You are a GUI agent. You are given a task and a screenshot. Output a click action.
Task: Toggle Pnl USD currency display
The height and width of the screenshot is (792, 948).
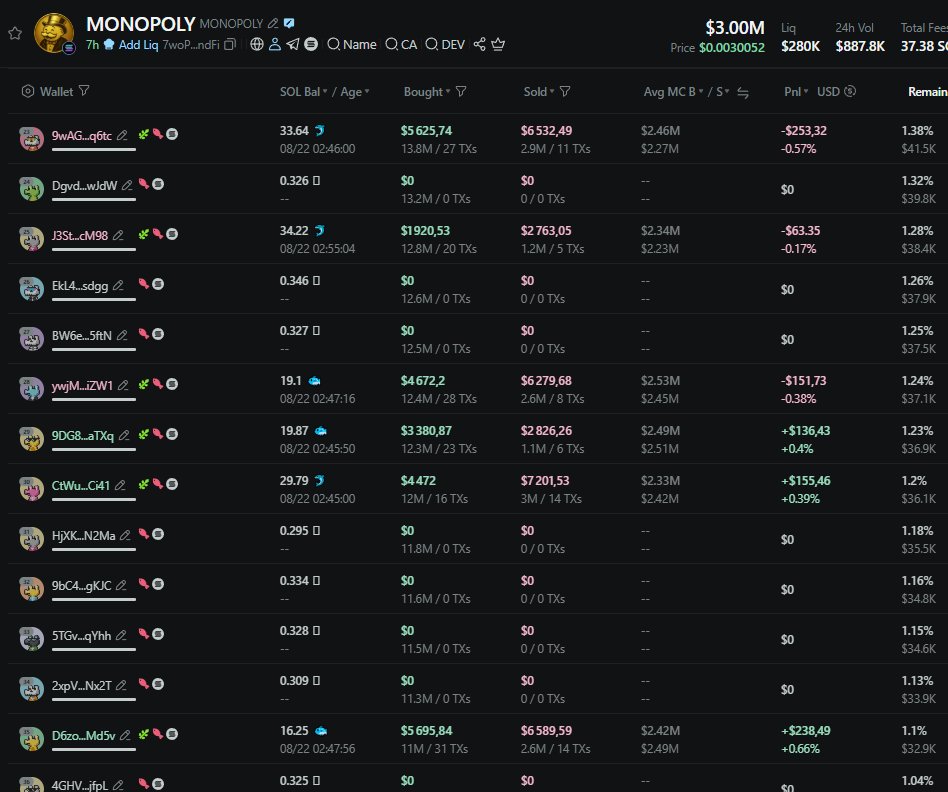[836, 92]
